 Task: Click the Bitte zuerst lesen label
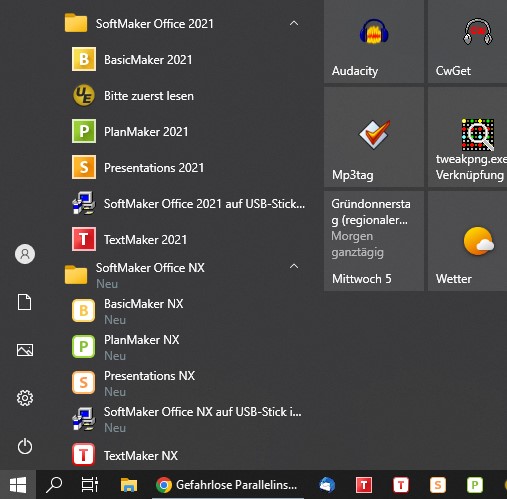click(149, 96)
